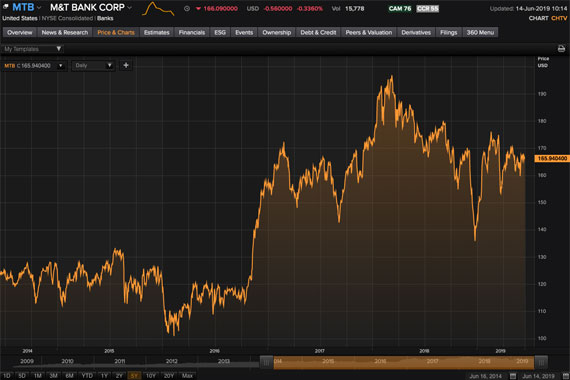This screenshot has height=380, width=570.
Task: Expand the MTB ticker dropdown arrow
Action: [x=39, y=7]
